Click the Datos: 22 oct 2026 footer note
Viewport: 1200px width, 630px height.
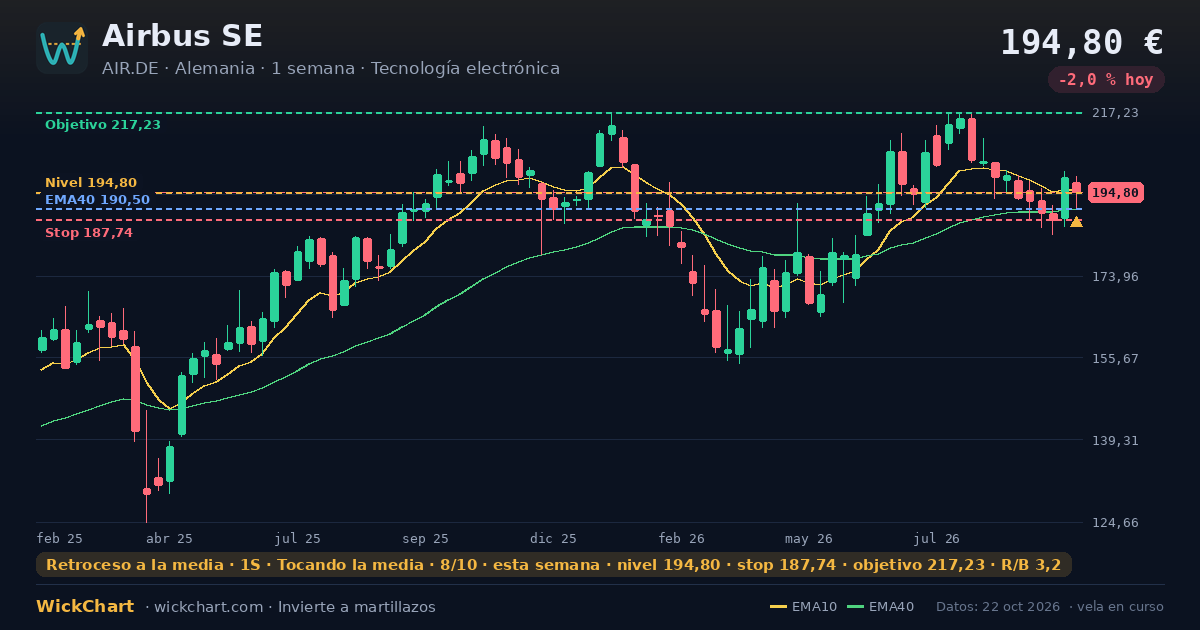999,607
